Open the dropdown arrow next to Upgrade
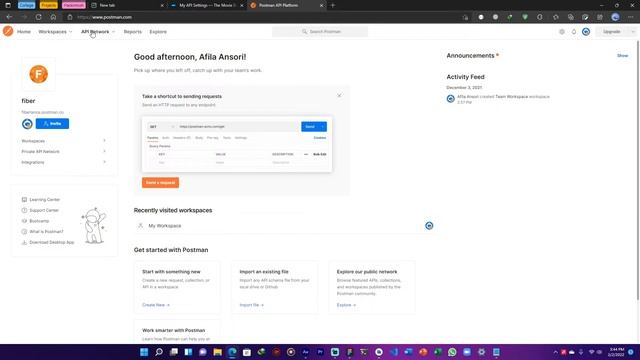The width and height of the screenshot is (640, 360). (633, 31)
